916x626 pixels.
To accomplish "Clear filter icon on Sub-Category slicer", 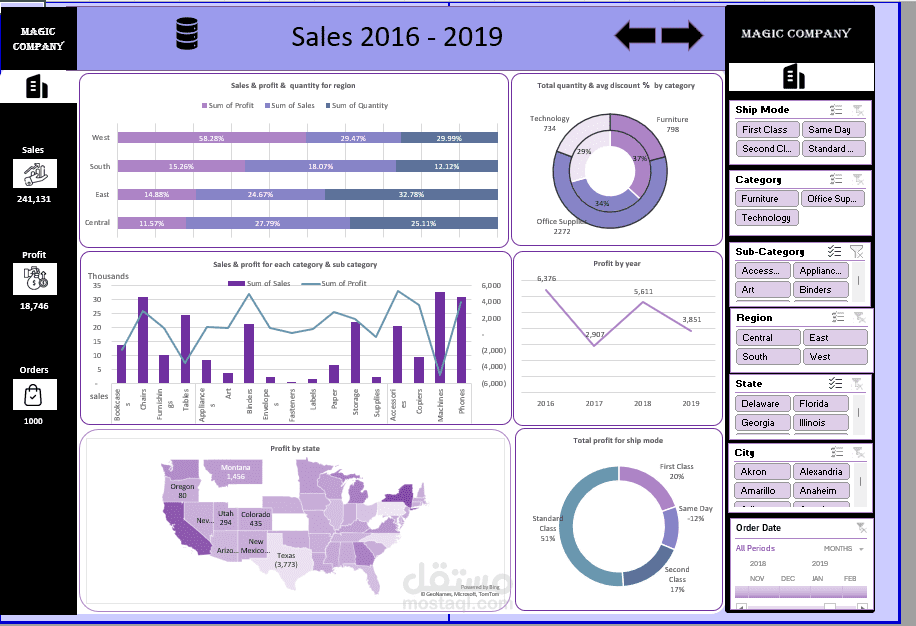I will [x=856, y=251].
